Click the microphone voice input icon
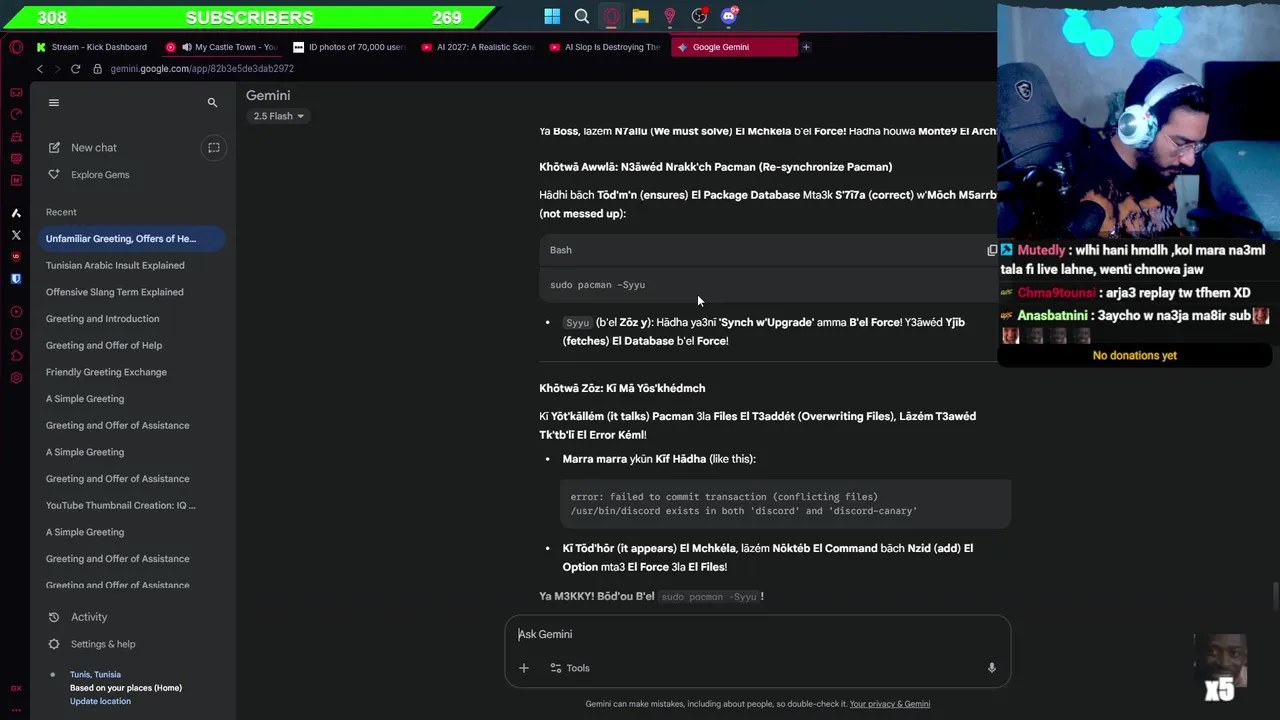1280x720 pixels. coord(991,668)
